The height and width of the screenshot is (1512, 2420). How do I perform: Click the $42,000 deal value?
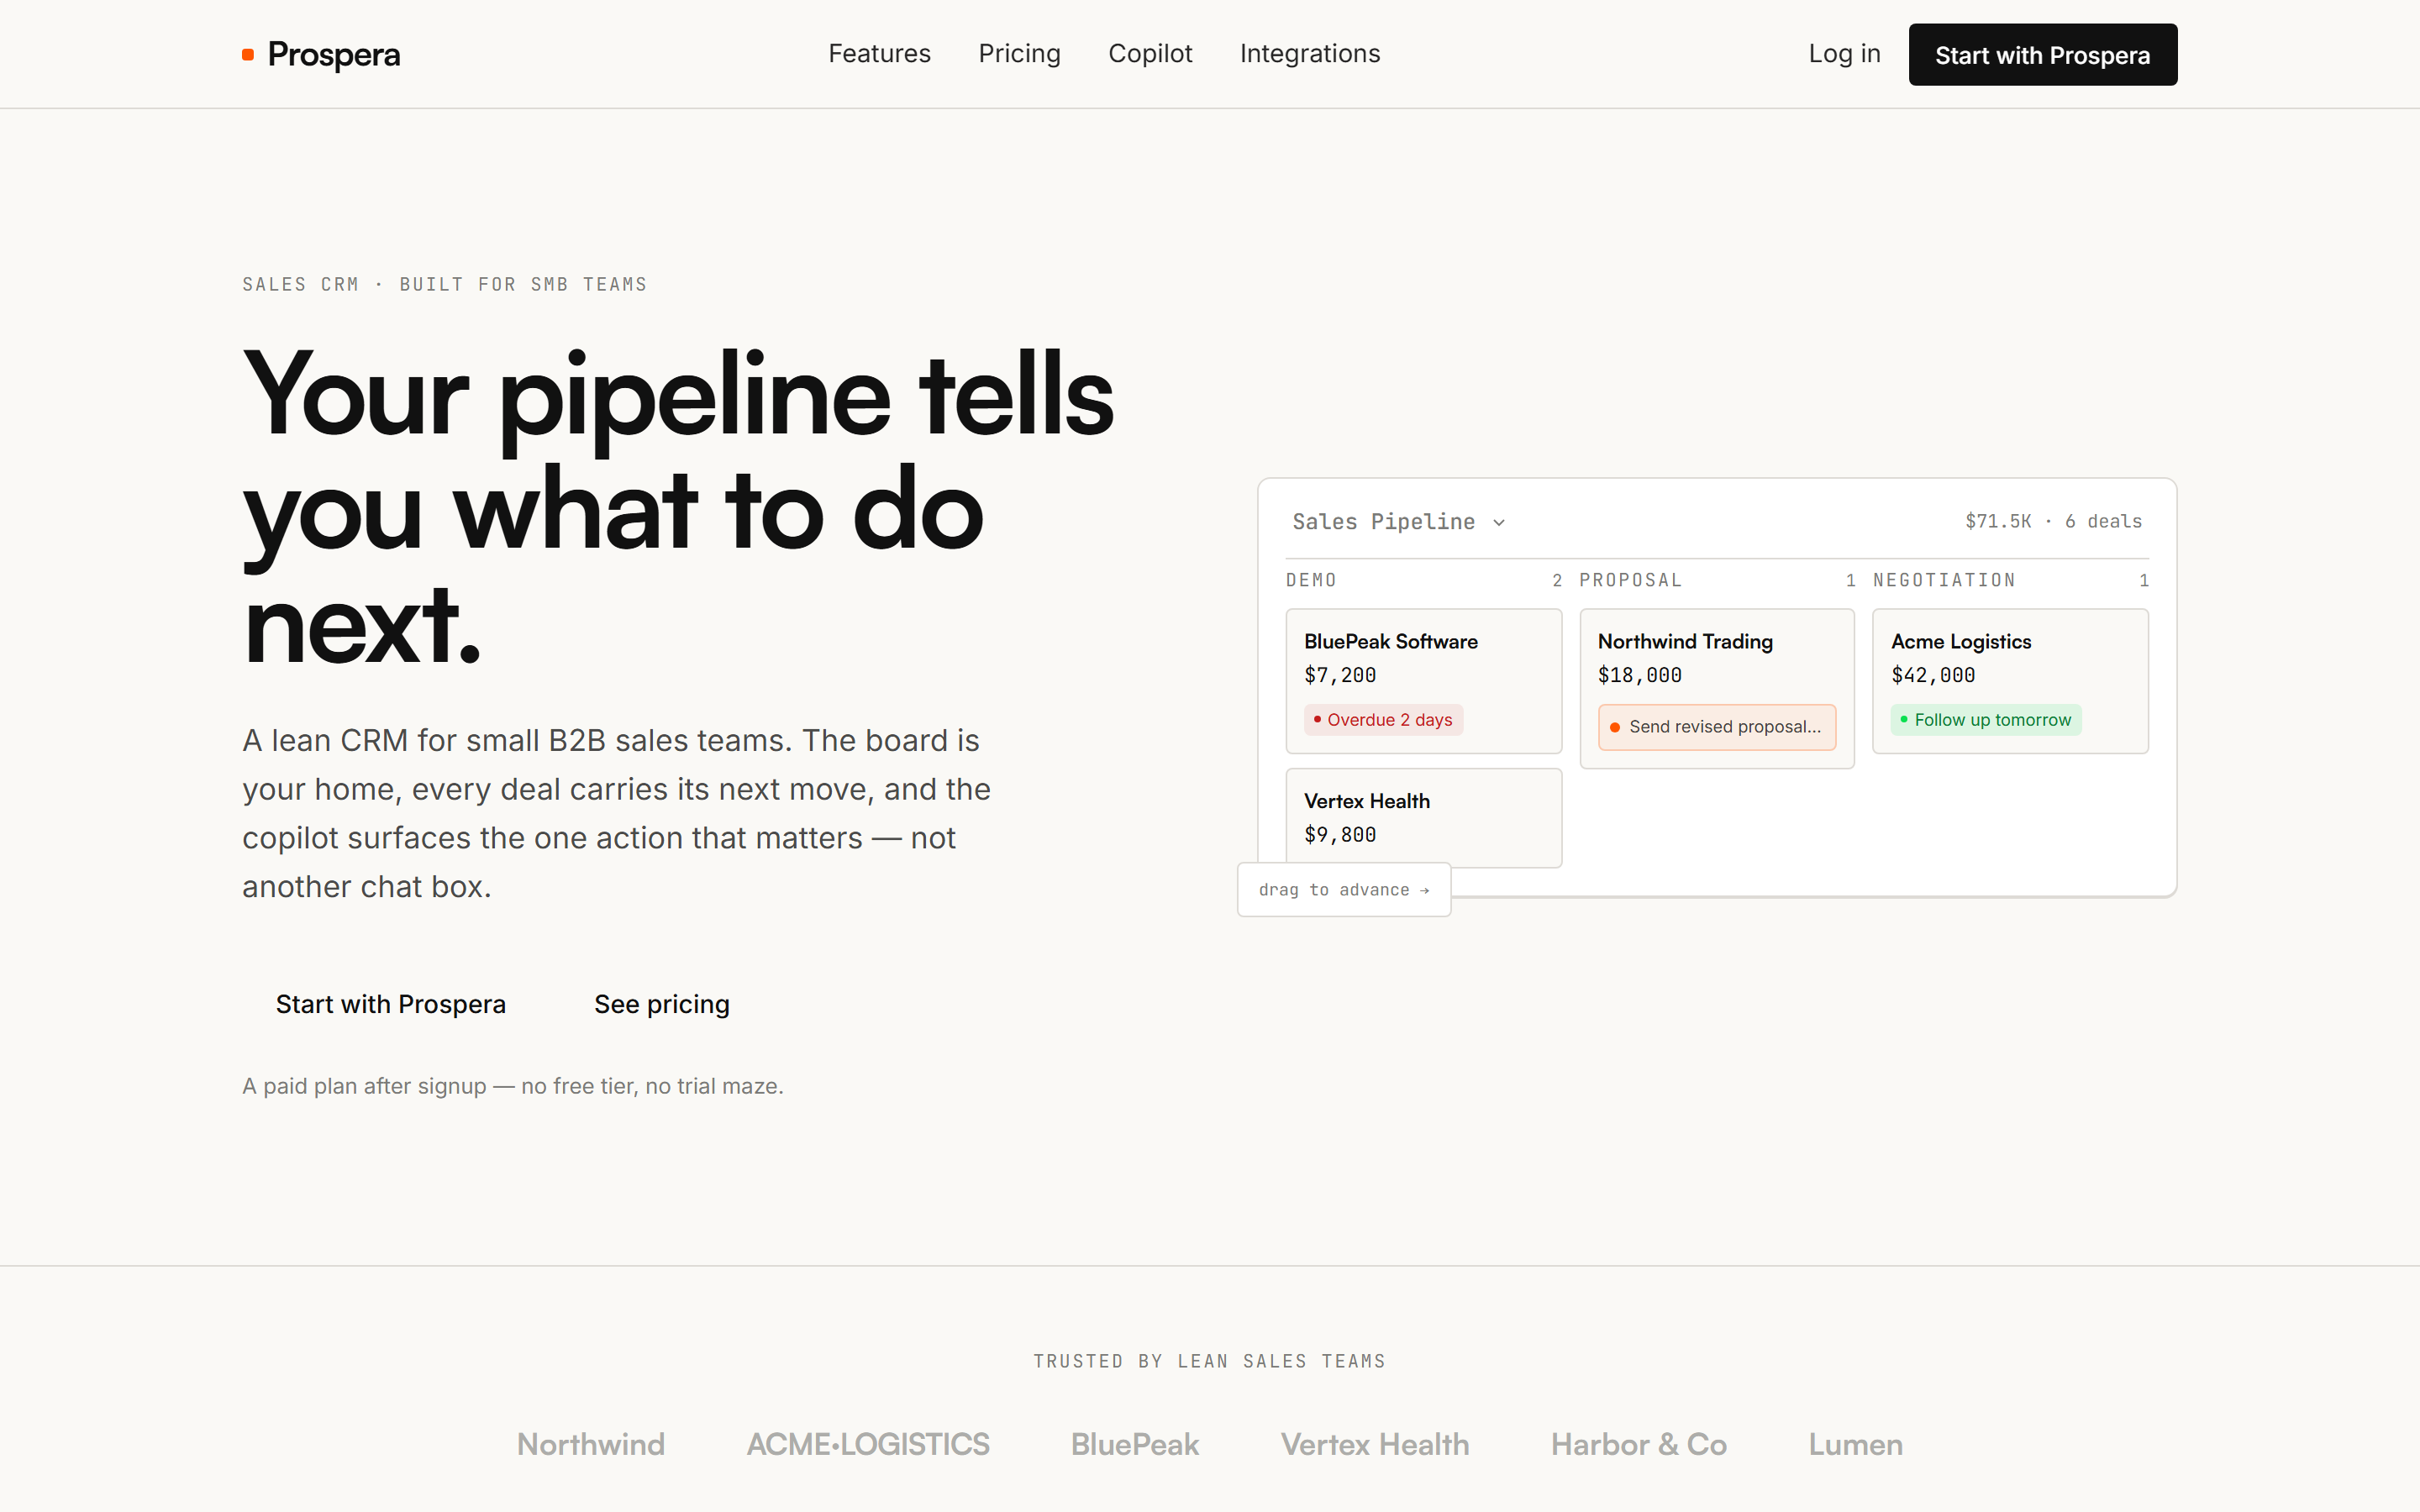click(x=1932, y=675)
